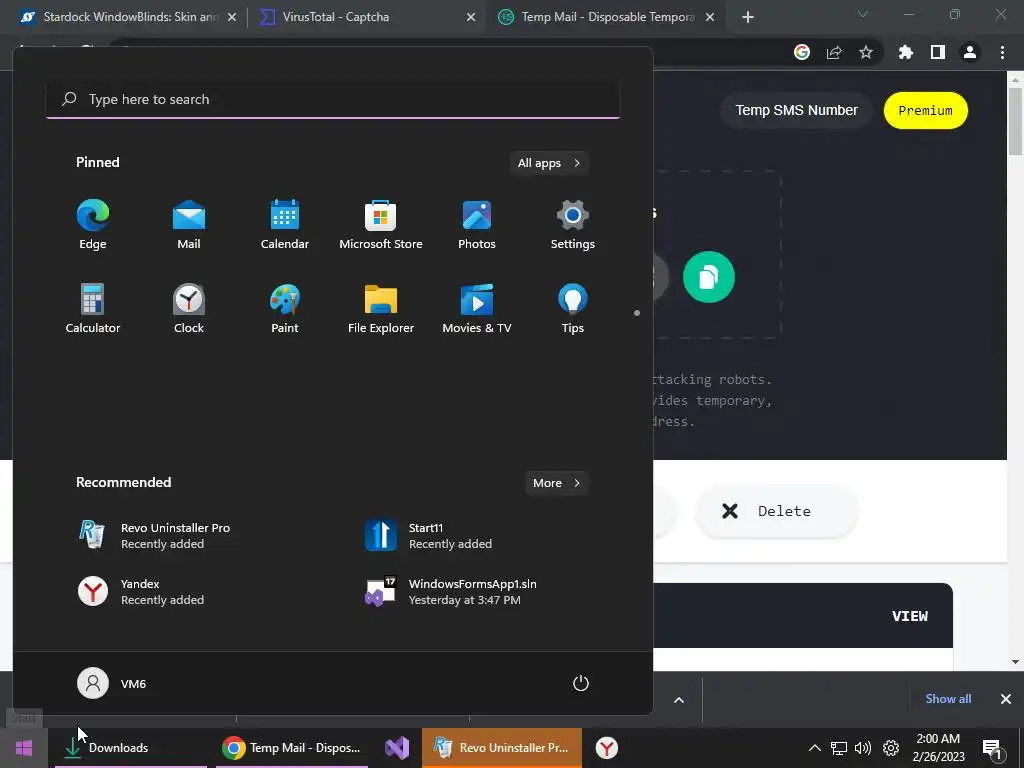Click the gear icon in system tray
This screenshot has width=1024, height=768.
pos(891,748)
